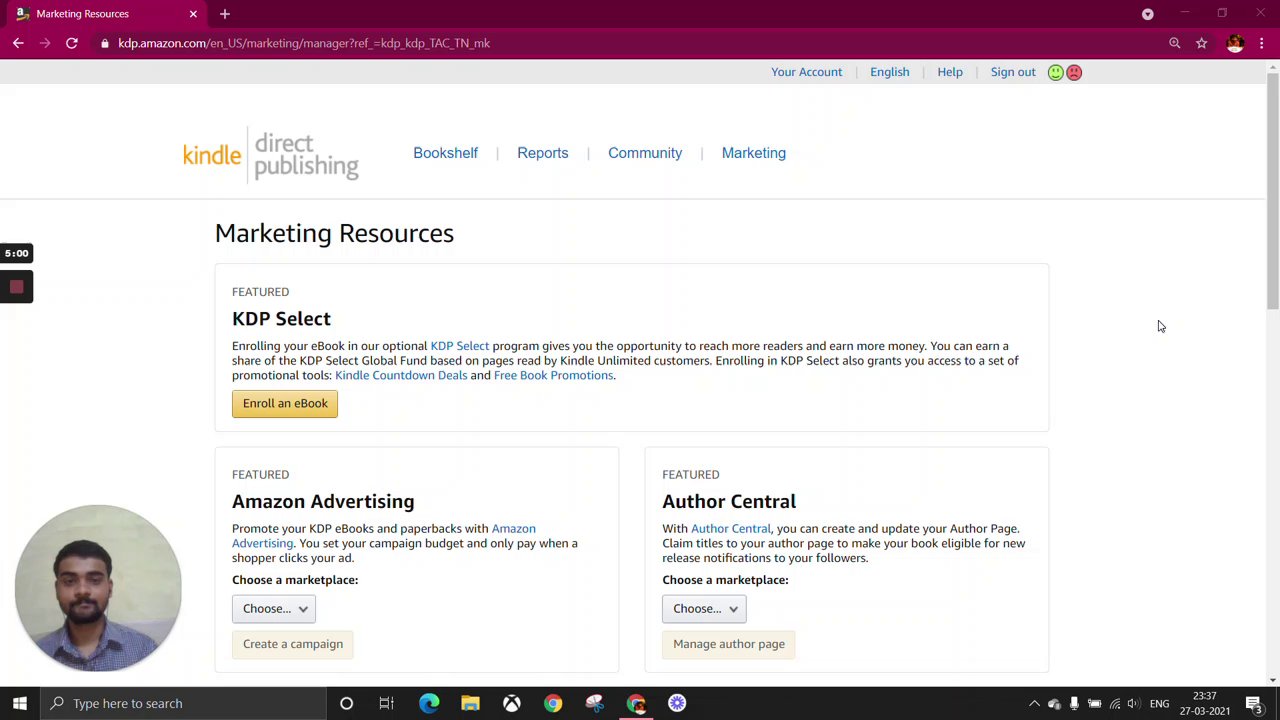Click the Kindle Direct Publishing logo
1280x720 pixels.
click(270, 154)
